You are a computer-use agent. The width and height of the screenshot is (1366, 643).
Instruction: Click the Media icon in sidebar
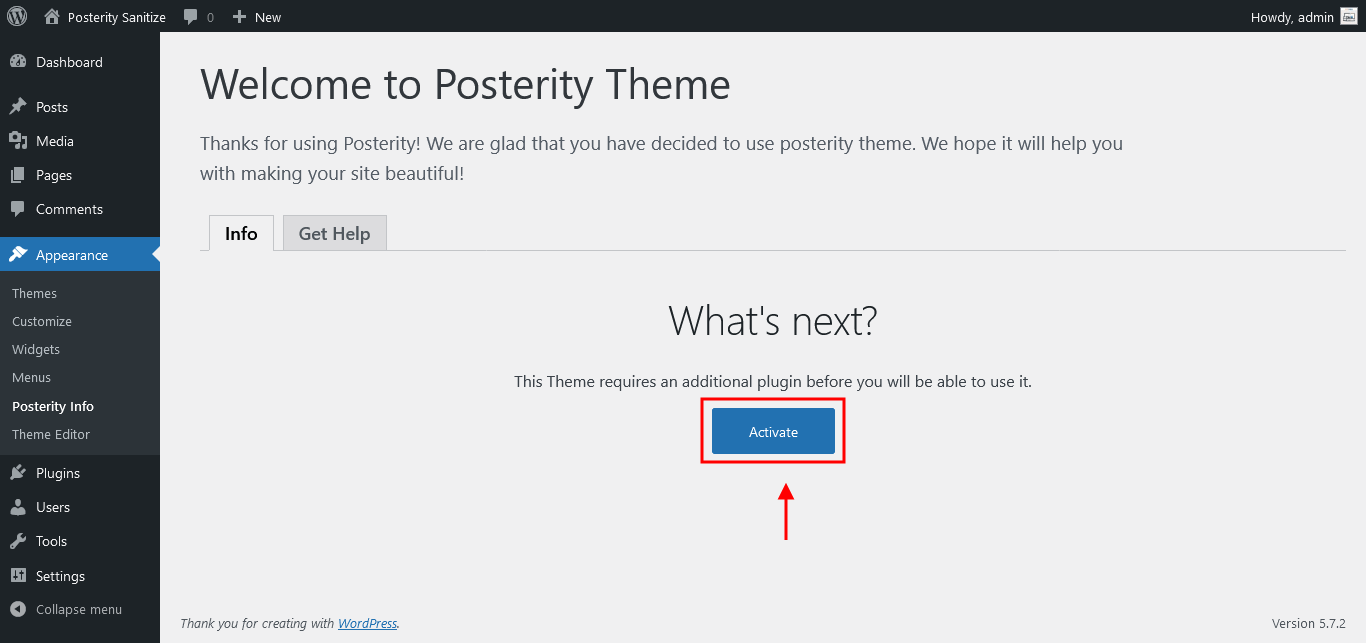click(x=18, y=141)
